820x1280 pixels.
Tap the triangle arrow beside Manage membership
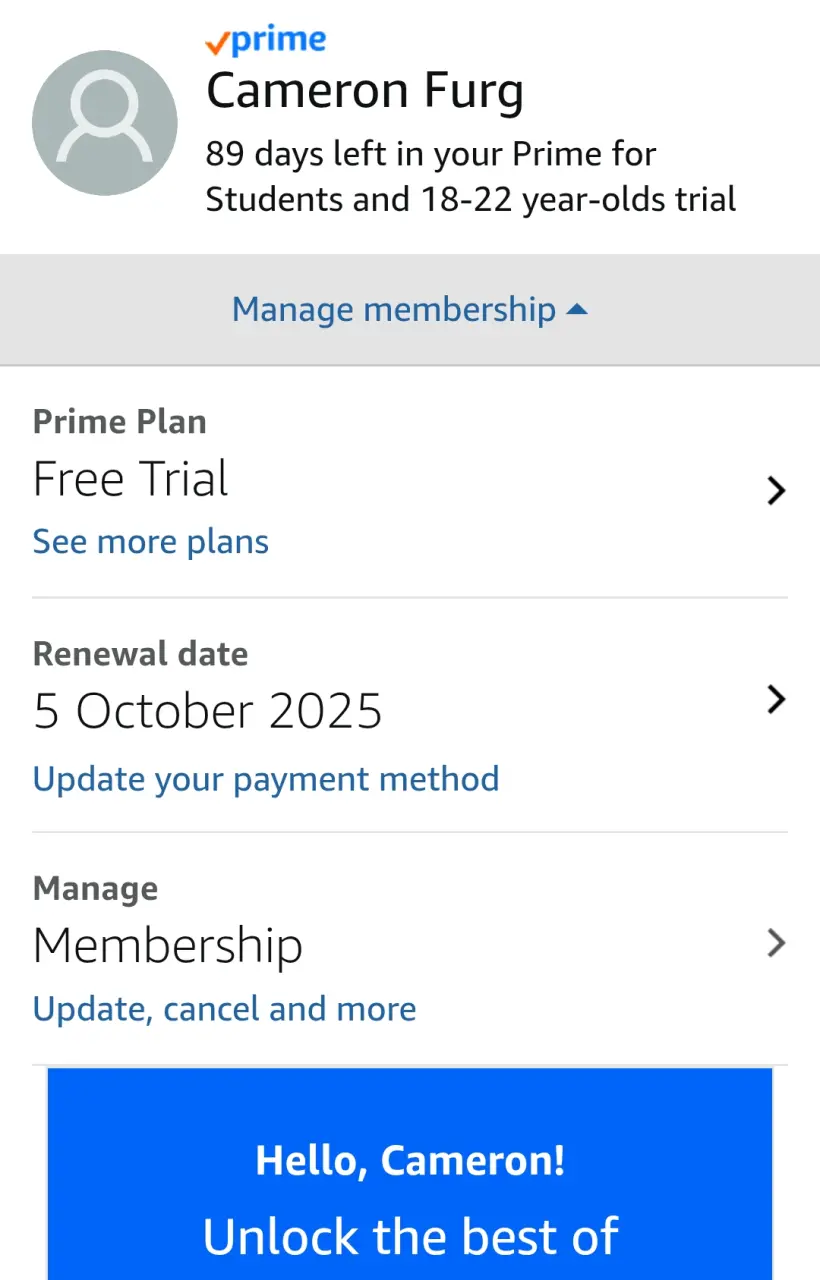(x=577, y=310)
